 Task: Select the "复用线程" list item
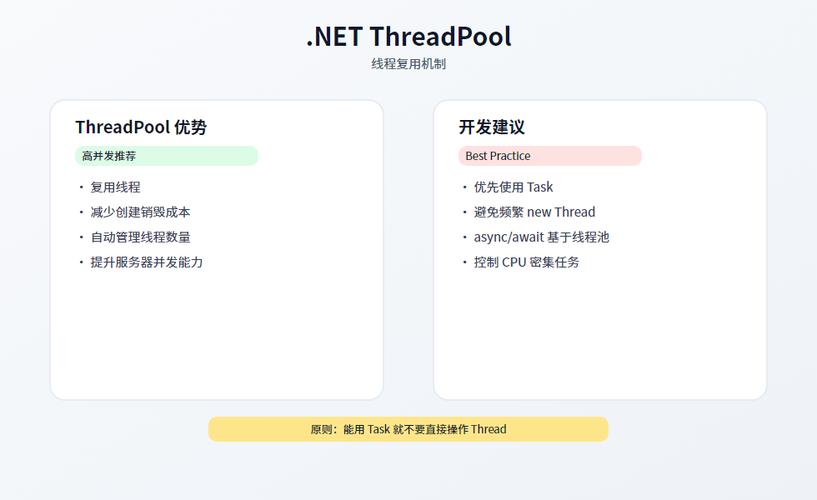click(x=115, y=187)
